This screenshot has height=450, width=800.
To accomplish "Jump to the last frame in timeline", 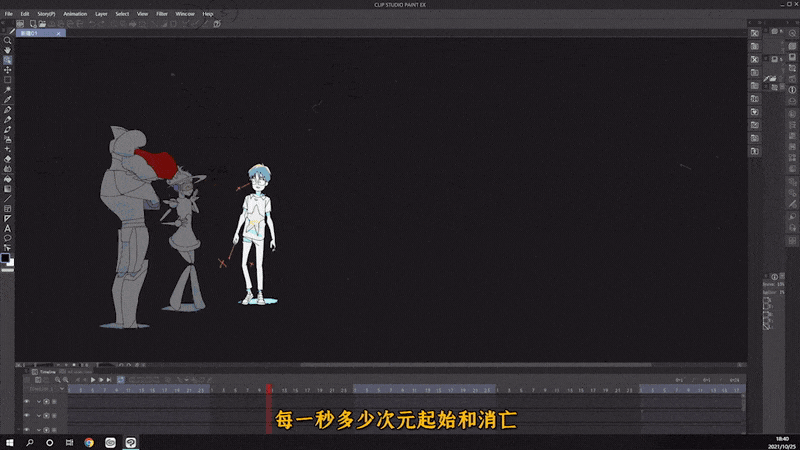I will pyautogui.click(x=109, y=380).
